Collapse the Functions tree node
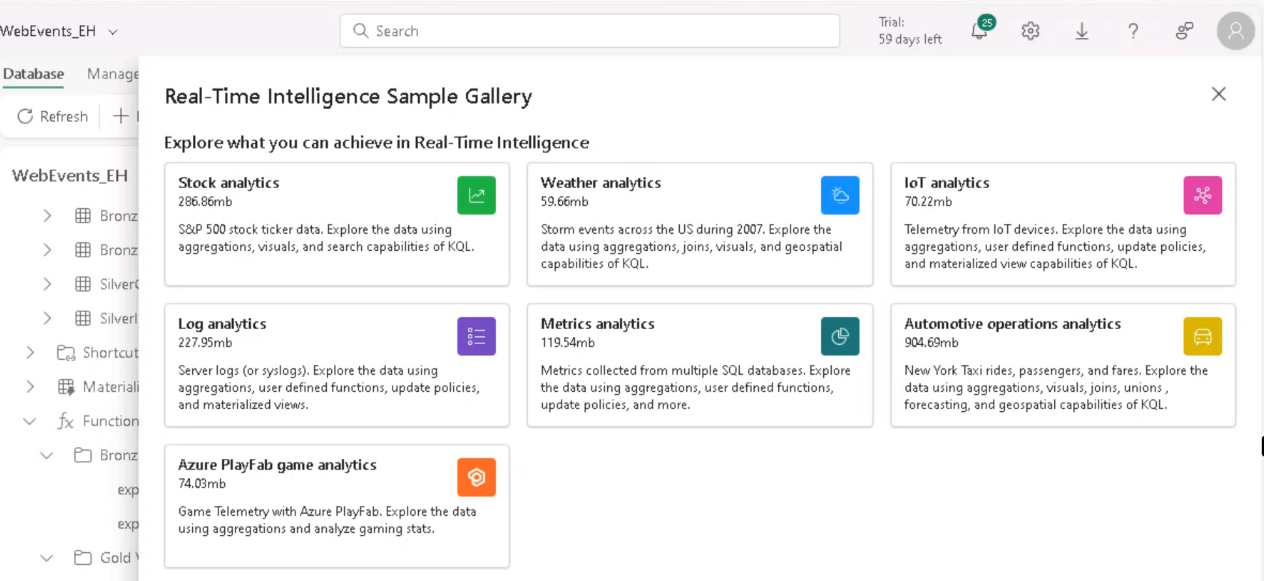The height and width of the screenshot is (581, 1264). click(x=30, y=421)
